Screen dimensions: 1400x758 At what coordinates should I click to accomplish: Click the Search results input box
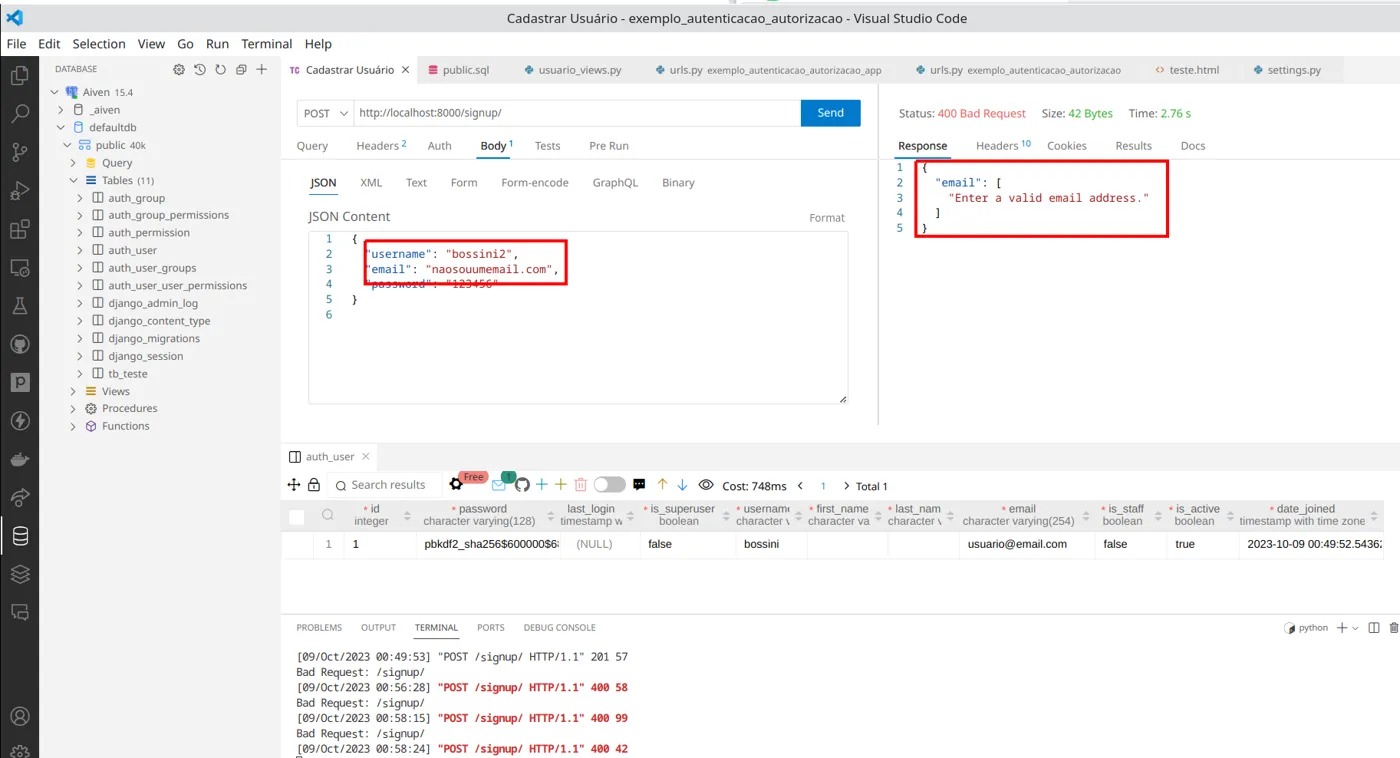click(x=385, y=485)
